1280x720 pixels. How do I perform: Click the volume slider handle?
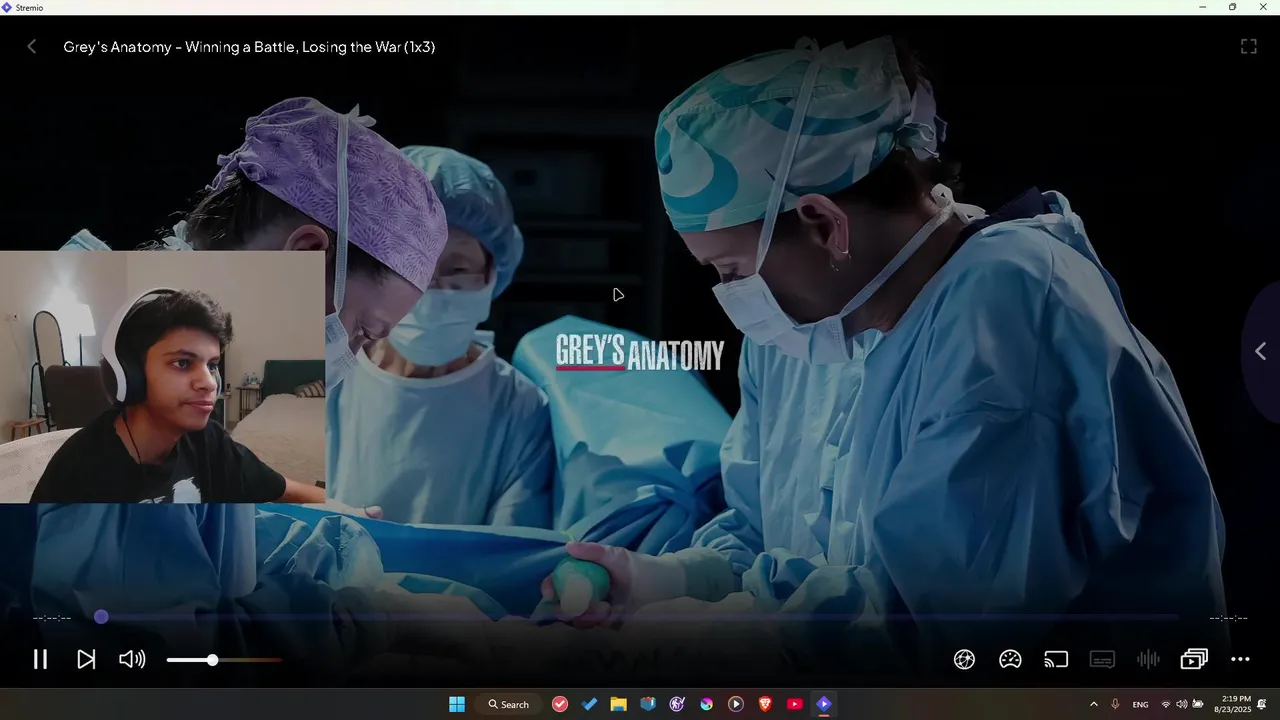tap(212, 660)
